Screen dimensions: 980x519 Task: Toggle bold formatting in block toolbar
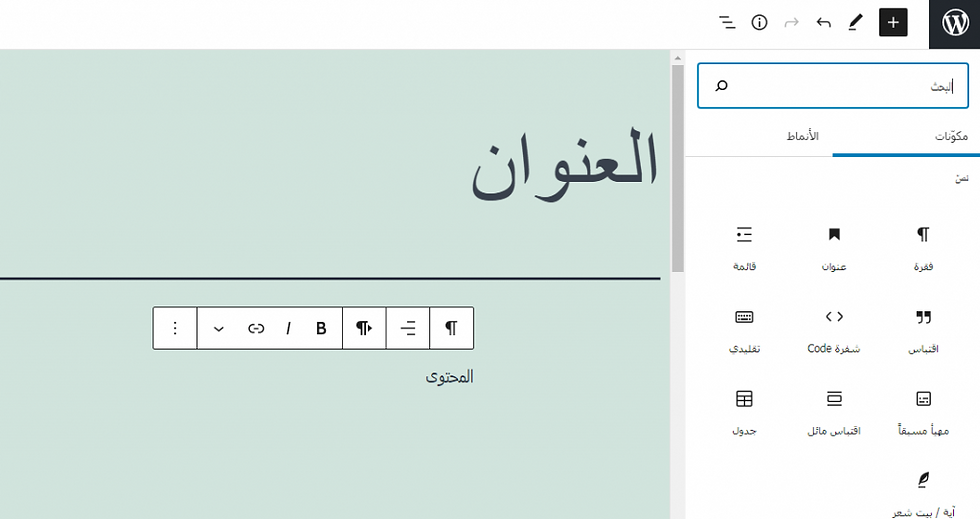click(321, 328)
